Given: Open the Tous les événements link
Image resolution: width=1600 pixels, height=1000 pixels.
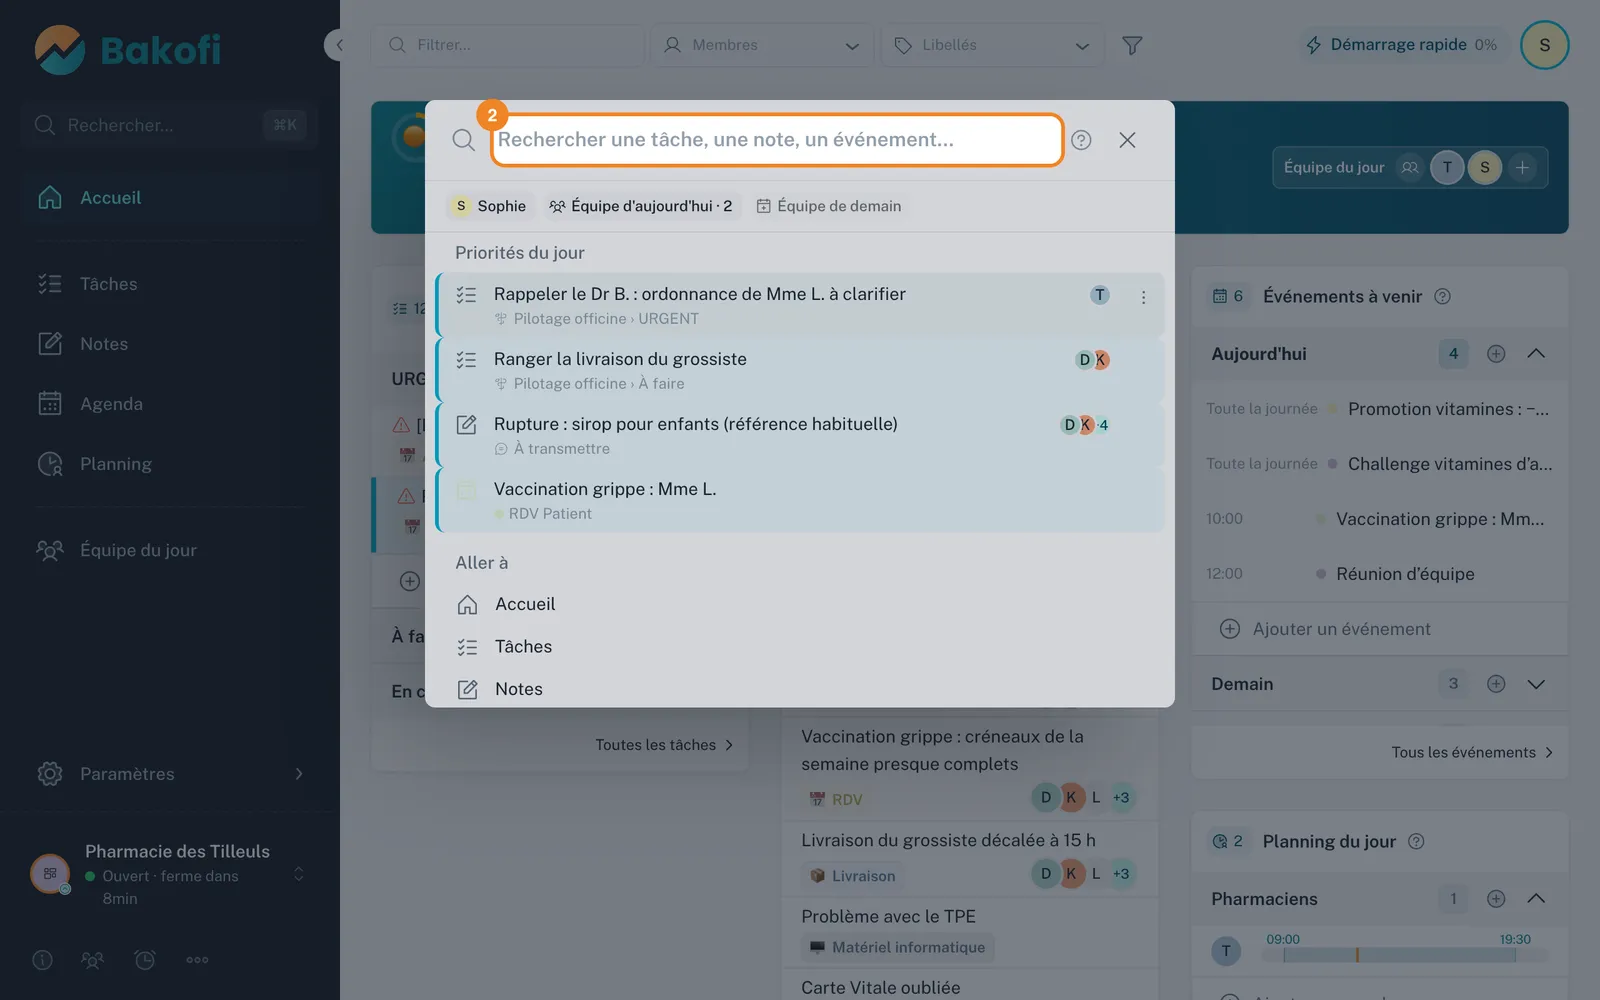Looking at the screenshot, I should tap(1472, 752).
